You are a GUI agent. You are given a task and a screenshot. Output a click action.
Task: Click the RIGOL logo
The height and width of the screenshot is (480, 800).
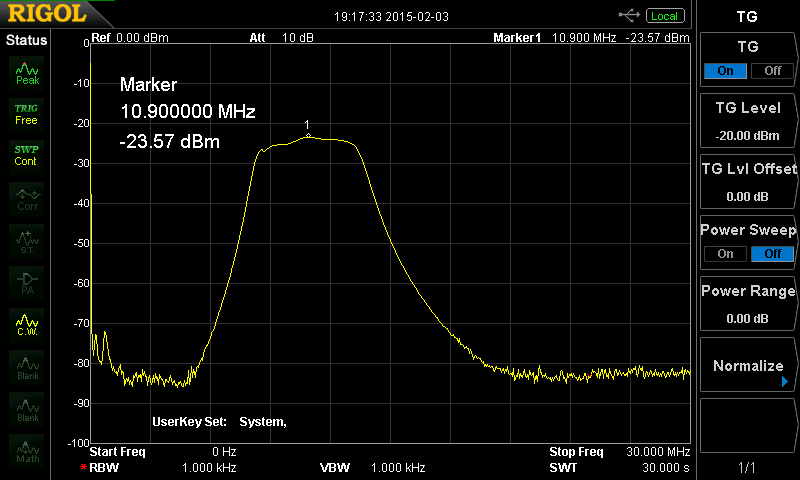tap(47, 13)
